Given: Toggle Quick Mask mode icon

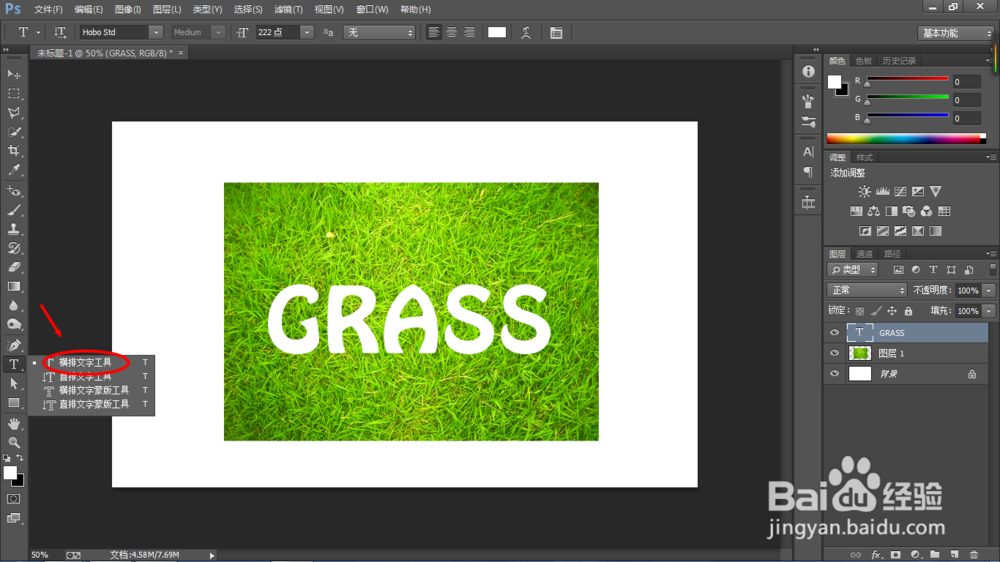Looking at the screenshot, I should click(13, 499).
